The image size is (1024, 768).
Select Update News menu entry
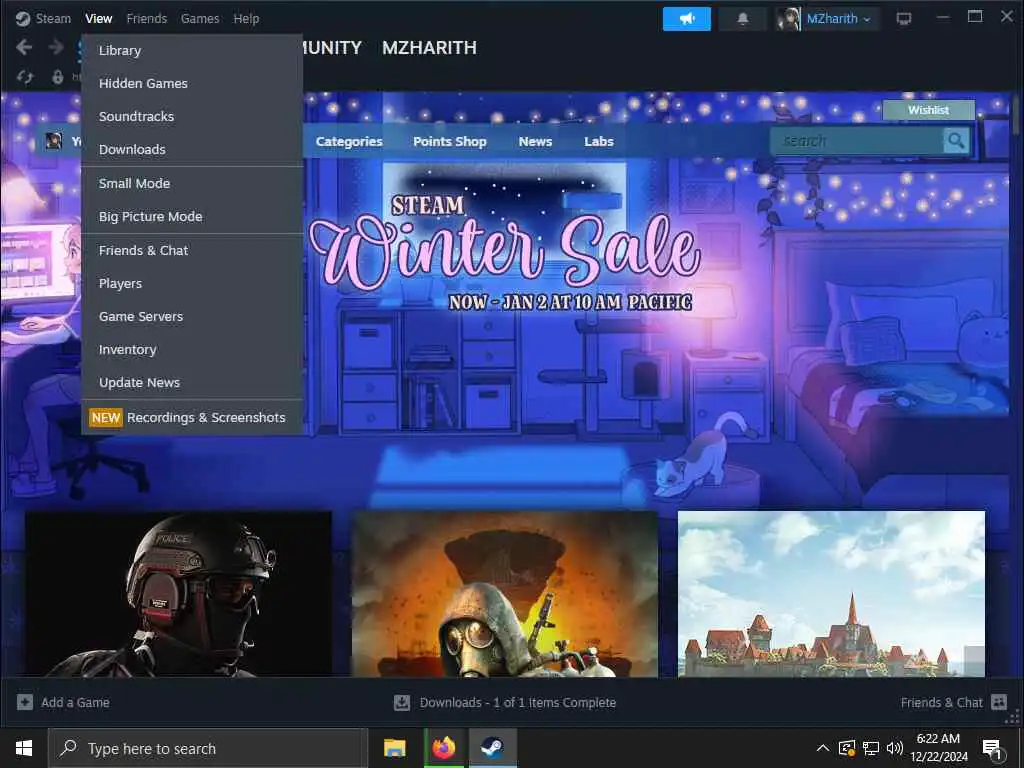(x=192, y=382)
